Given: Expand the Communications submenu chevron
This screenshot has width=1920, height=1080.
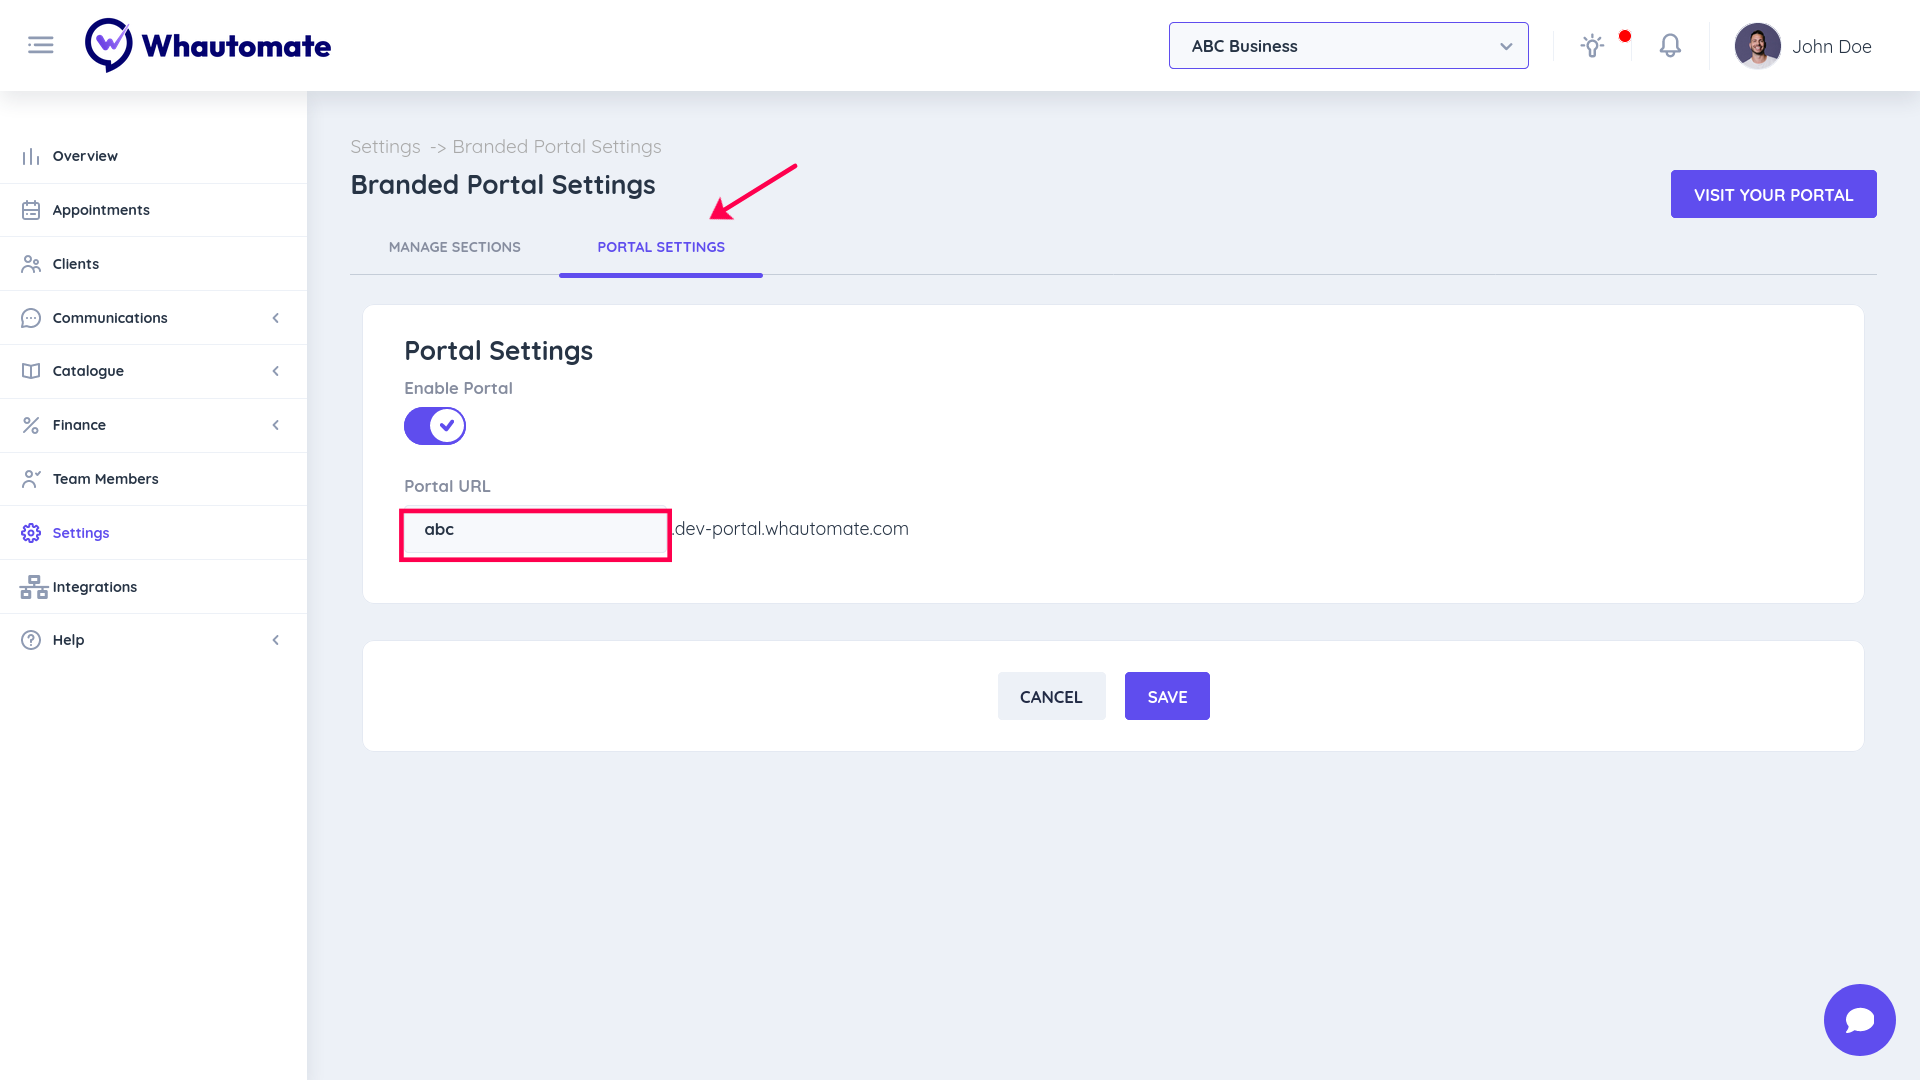Looking at the screenshot, I should 276,318.
